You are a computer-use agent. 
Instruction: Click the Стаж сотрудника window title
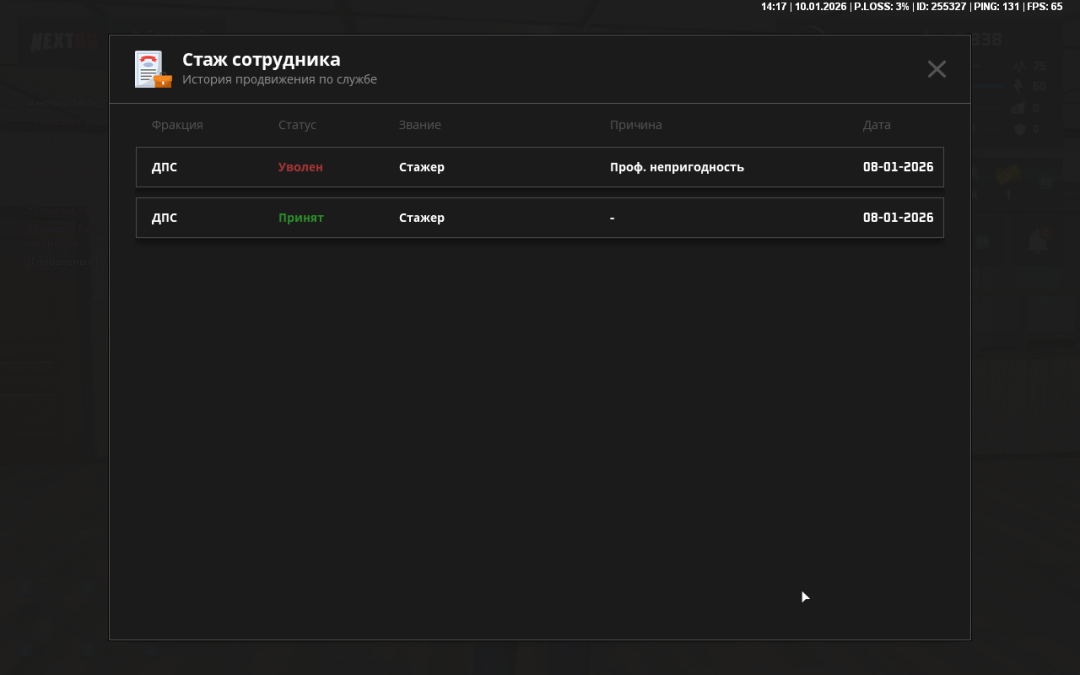[x=260, y=60]
